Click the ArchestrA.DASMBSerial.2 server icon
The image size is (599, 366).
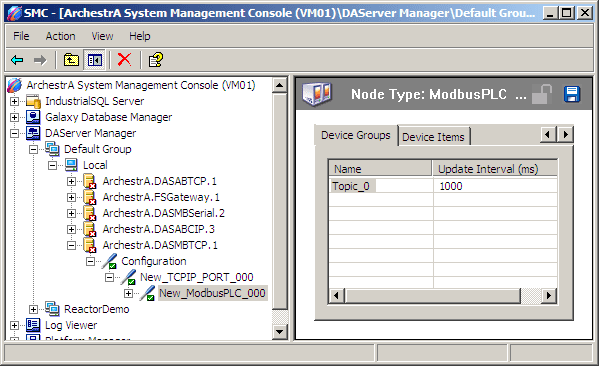90,213
